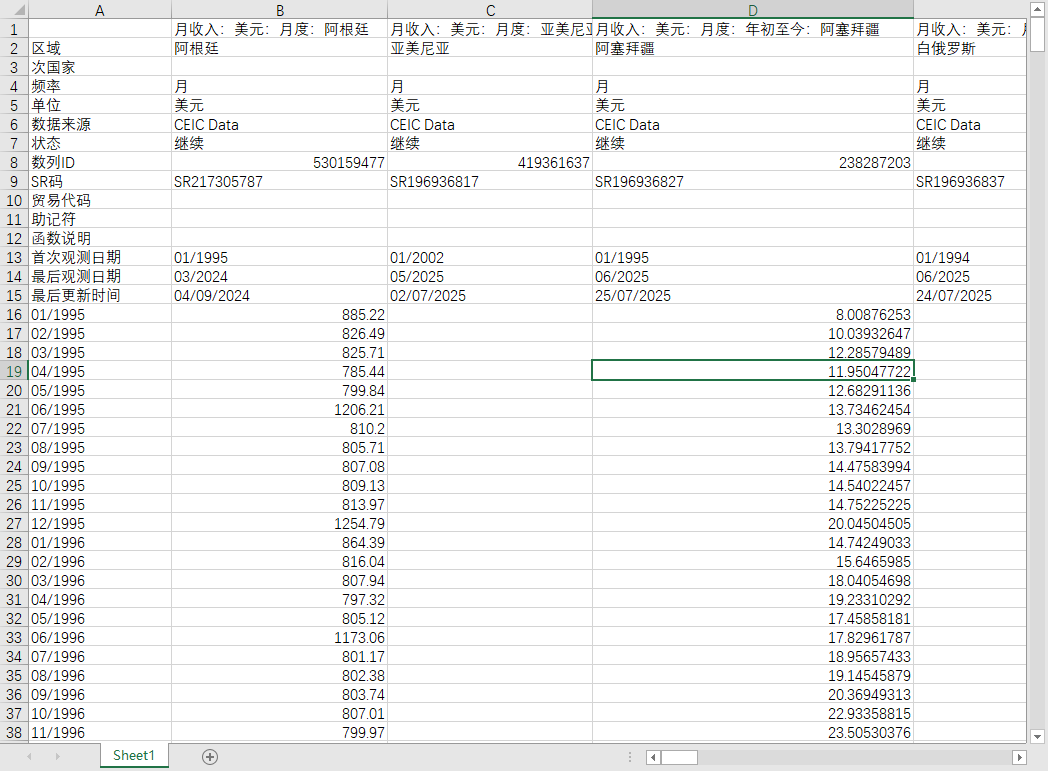This screenshot has height=771, width=1048.
Task: Select column C header
Action: click(490, 11)
